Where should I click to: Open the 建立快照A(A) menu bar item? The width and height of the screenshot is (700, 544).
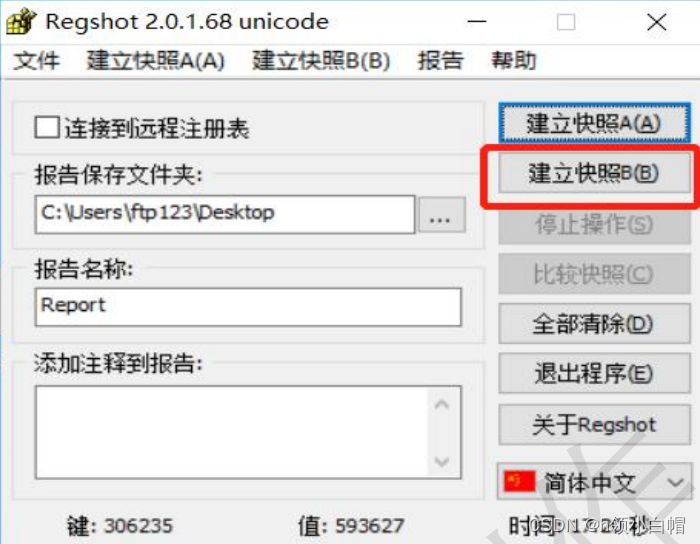click(155, 61)
